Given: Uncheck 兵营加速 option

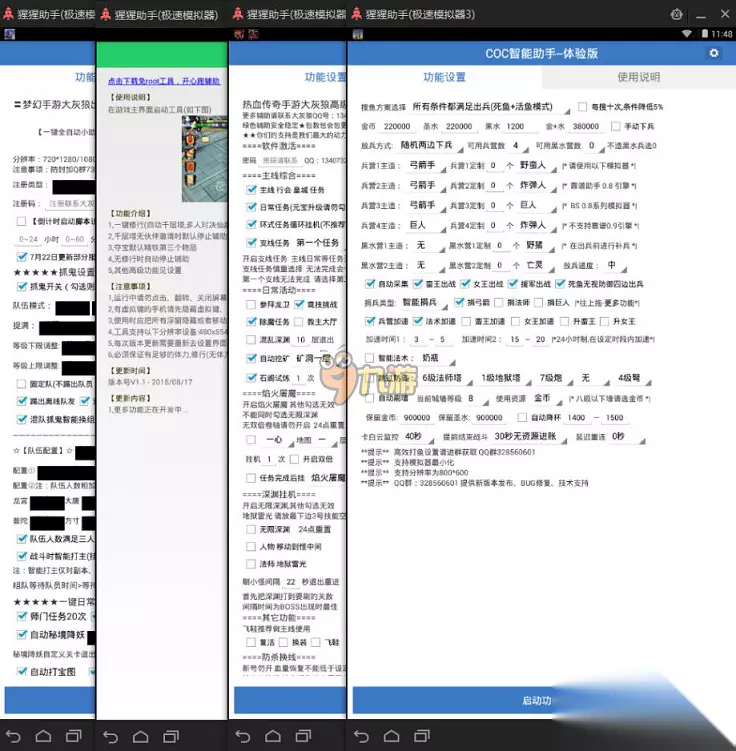Looking at the screenshot, I should (370, 321).
